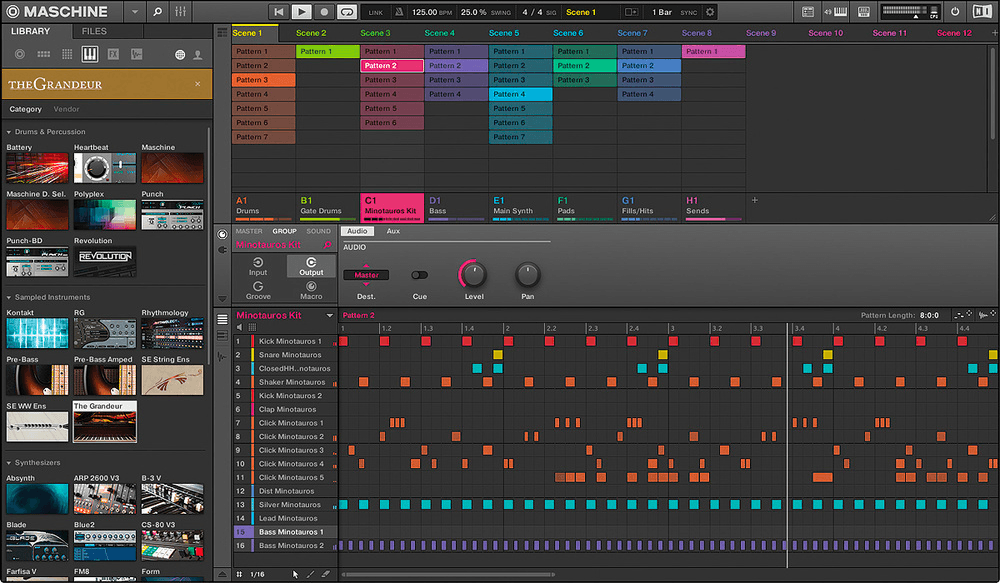Show Sounds type icon in library browser
The height and width of the screenshot is (583, 1000).
[67, 54]
